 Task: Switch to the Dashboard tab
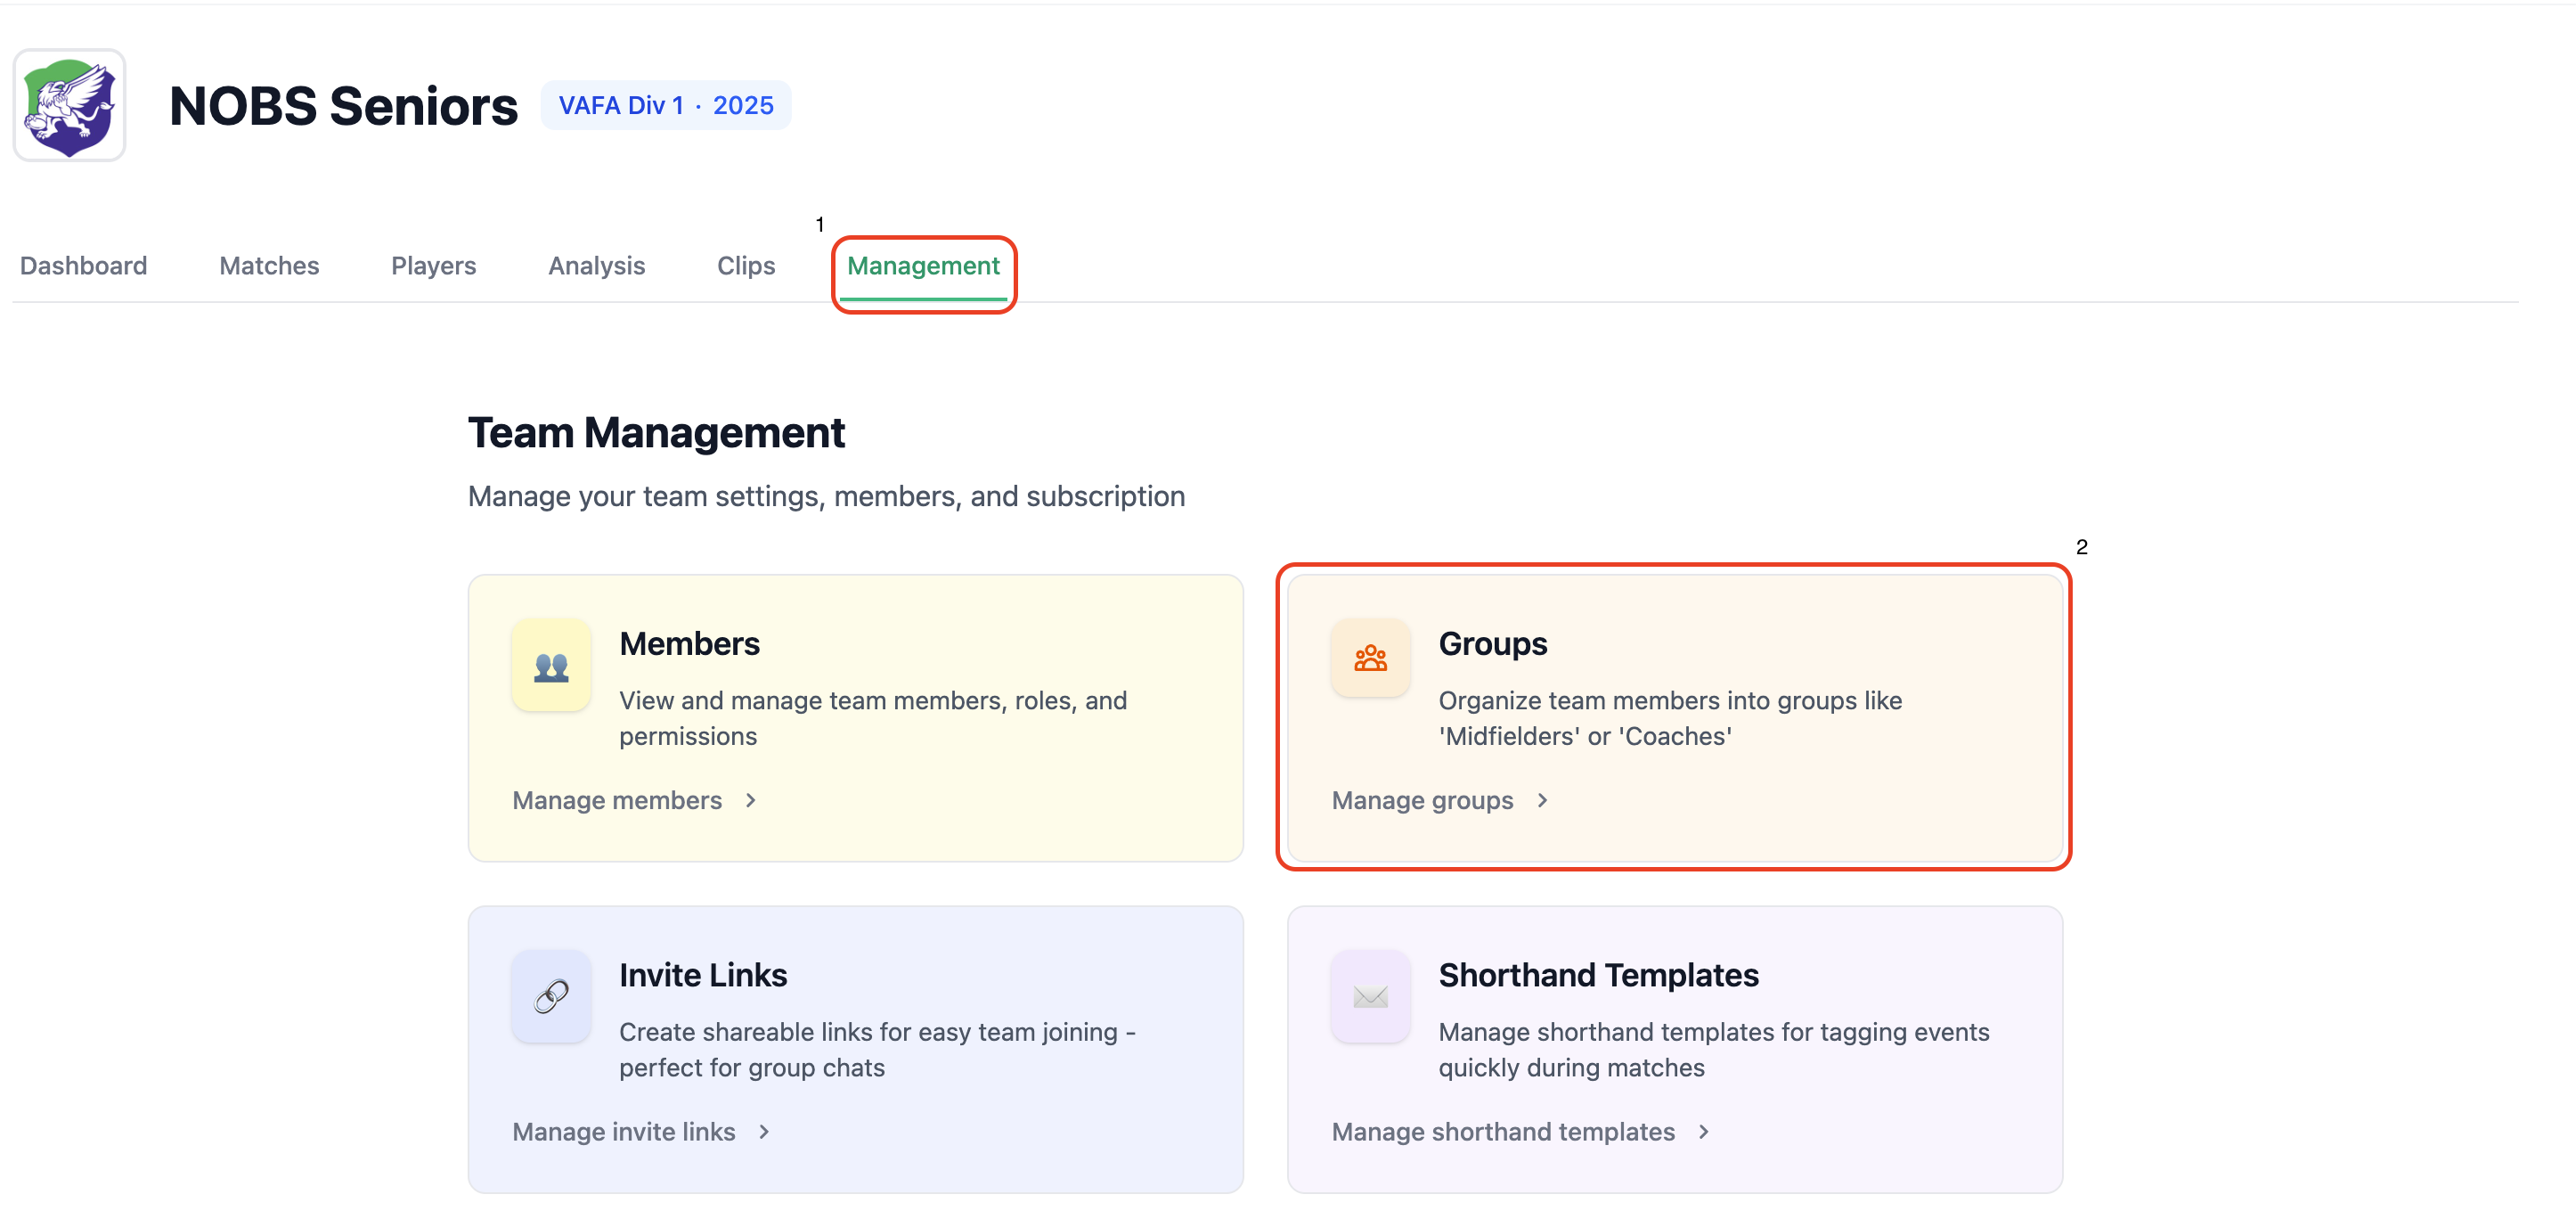(x=84, y=266)
